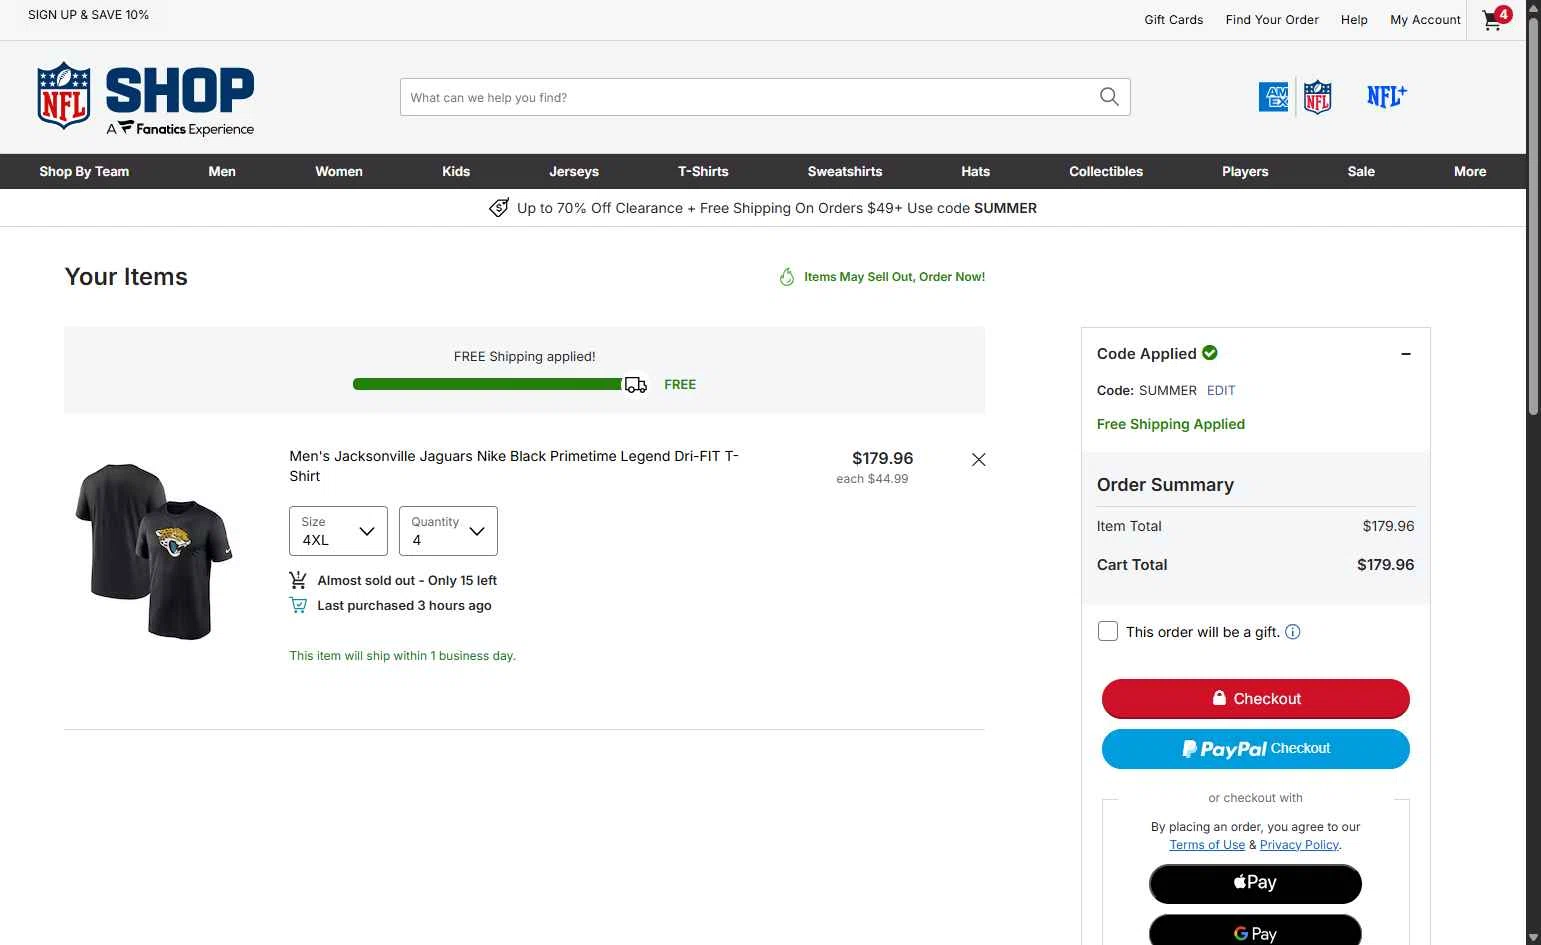The image size is (1541, 945).
Task: Open the Sweatshirts menu
Action: (x=845, y=171)
